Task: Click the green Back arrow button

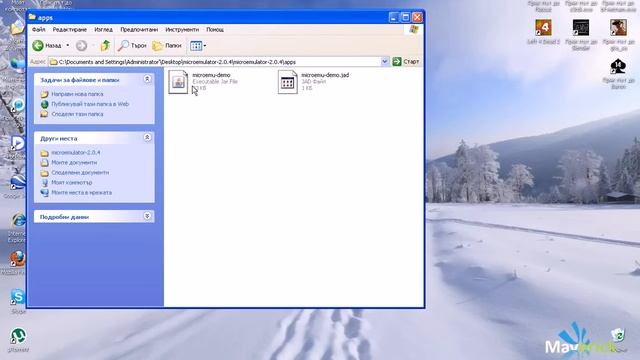Action: tap(38, 45)
